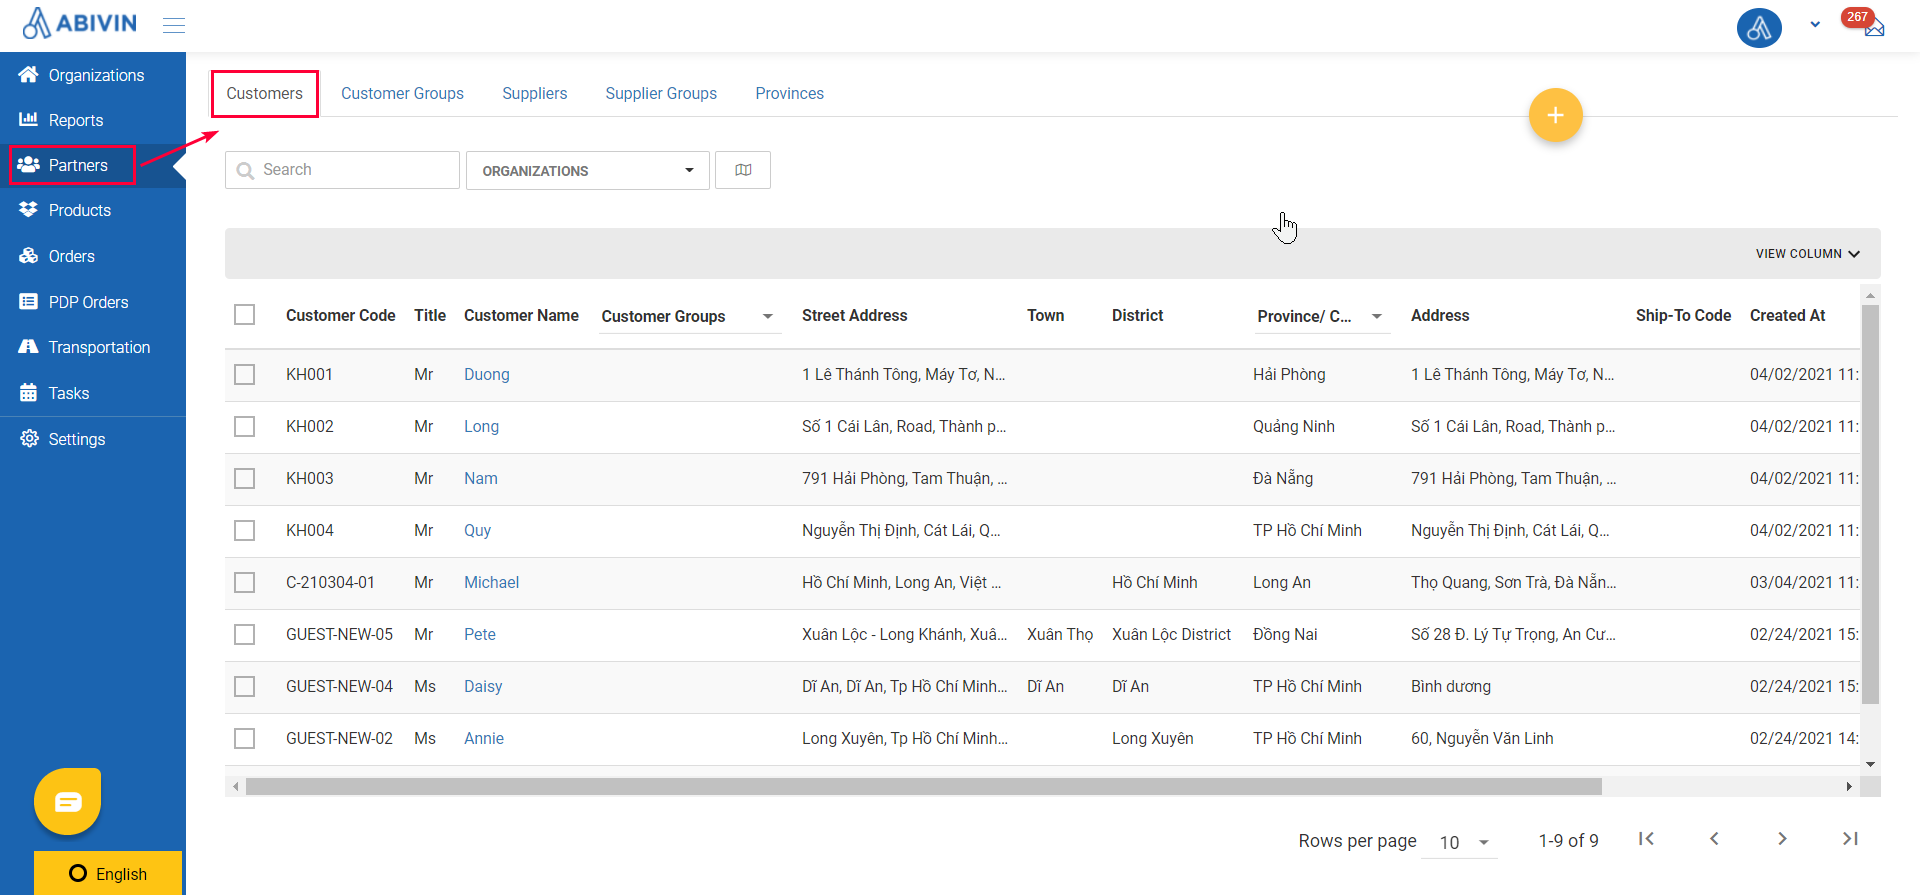Go to previous page
The width and height of the screenshot is (1920, 895).
click(x=1714, y=839)
